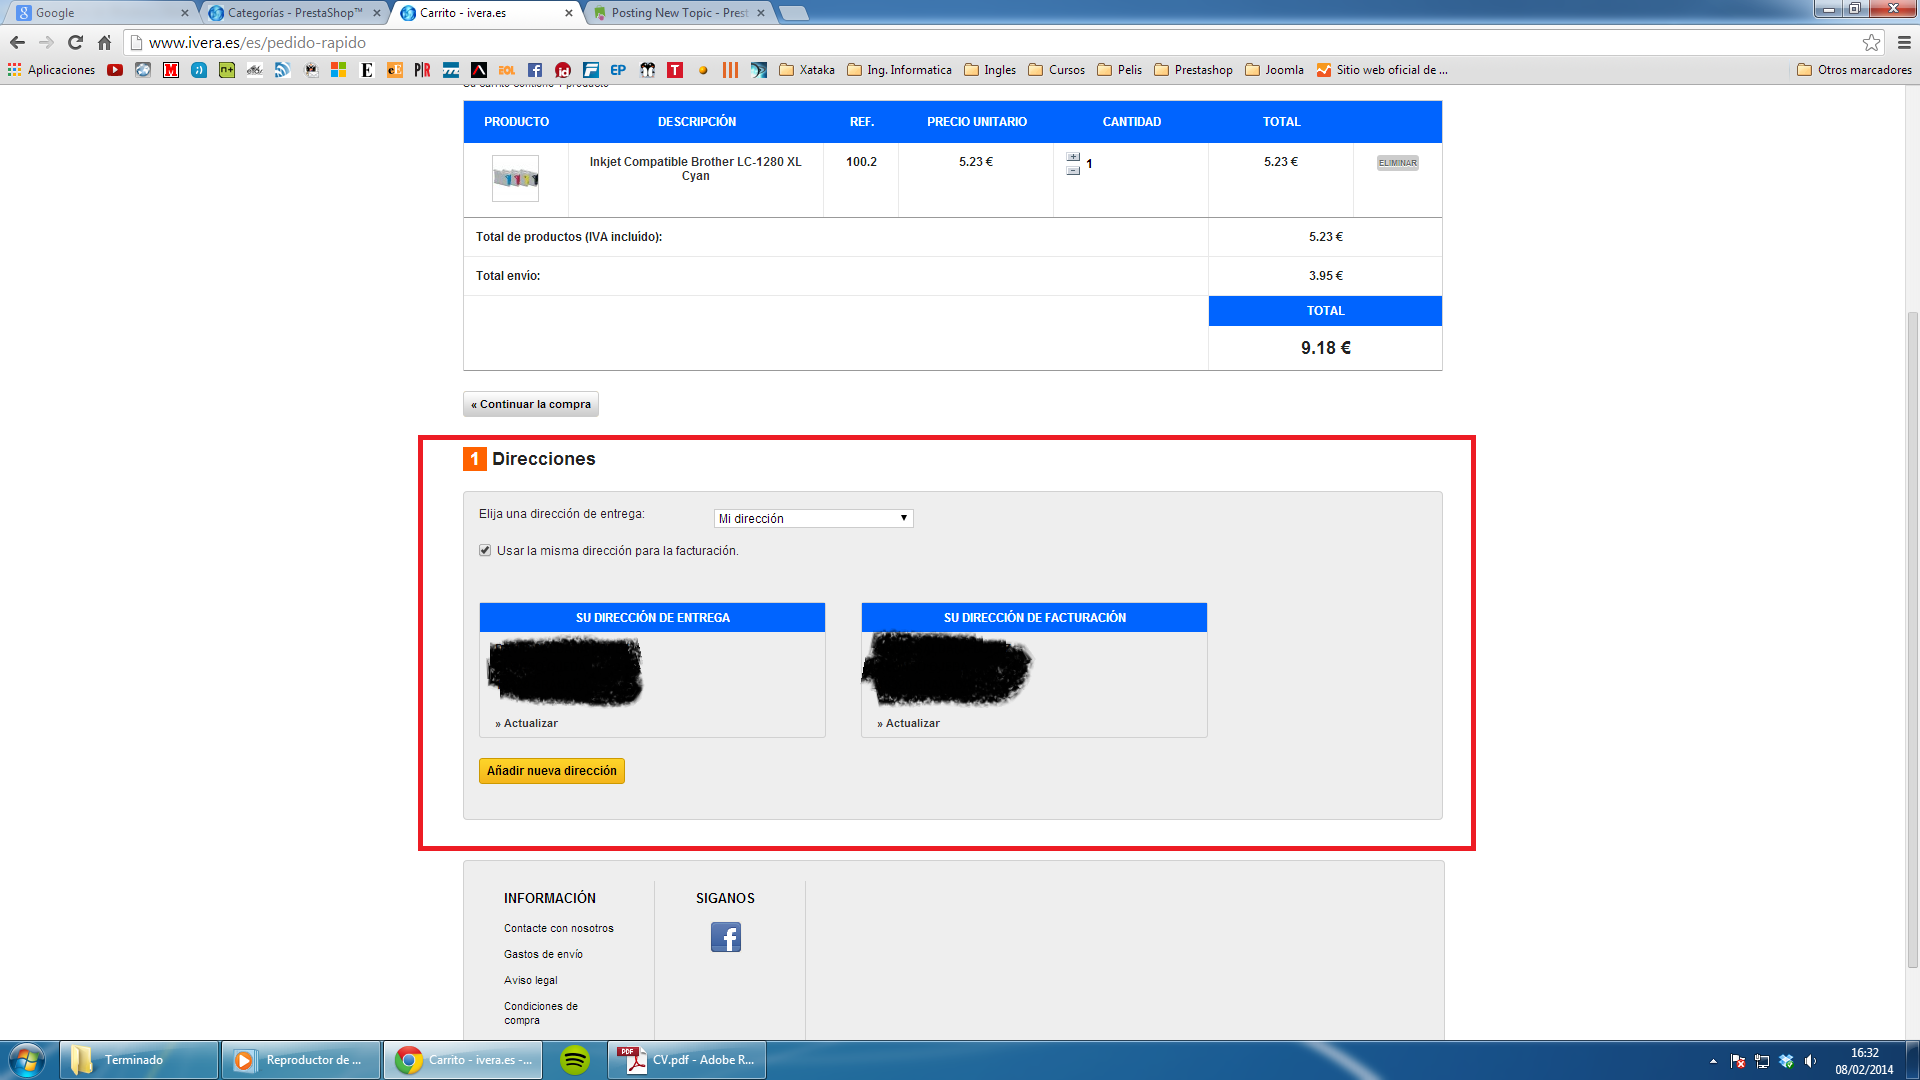
Task: Uncheck use same address for billing
Action: 485,550
